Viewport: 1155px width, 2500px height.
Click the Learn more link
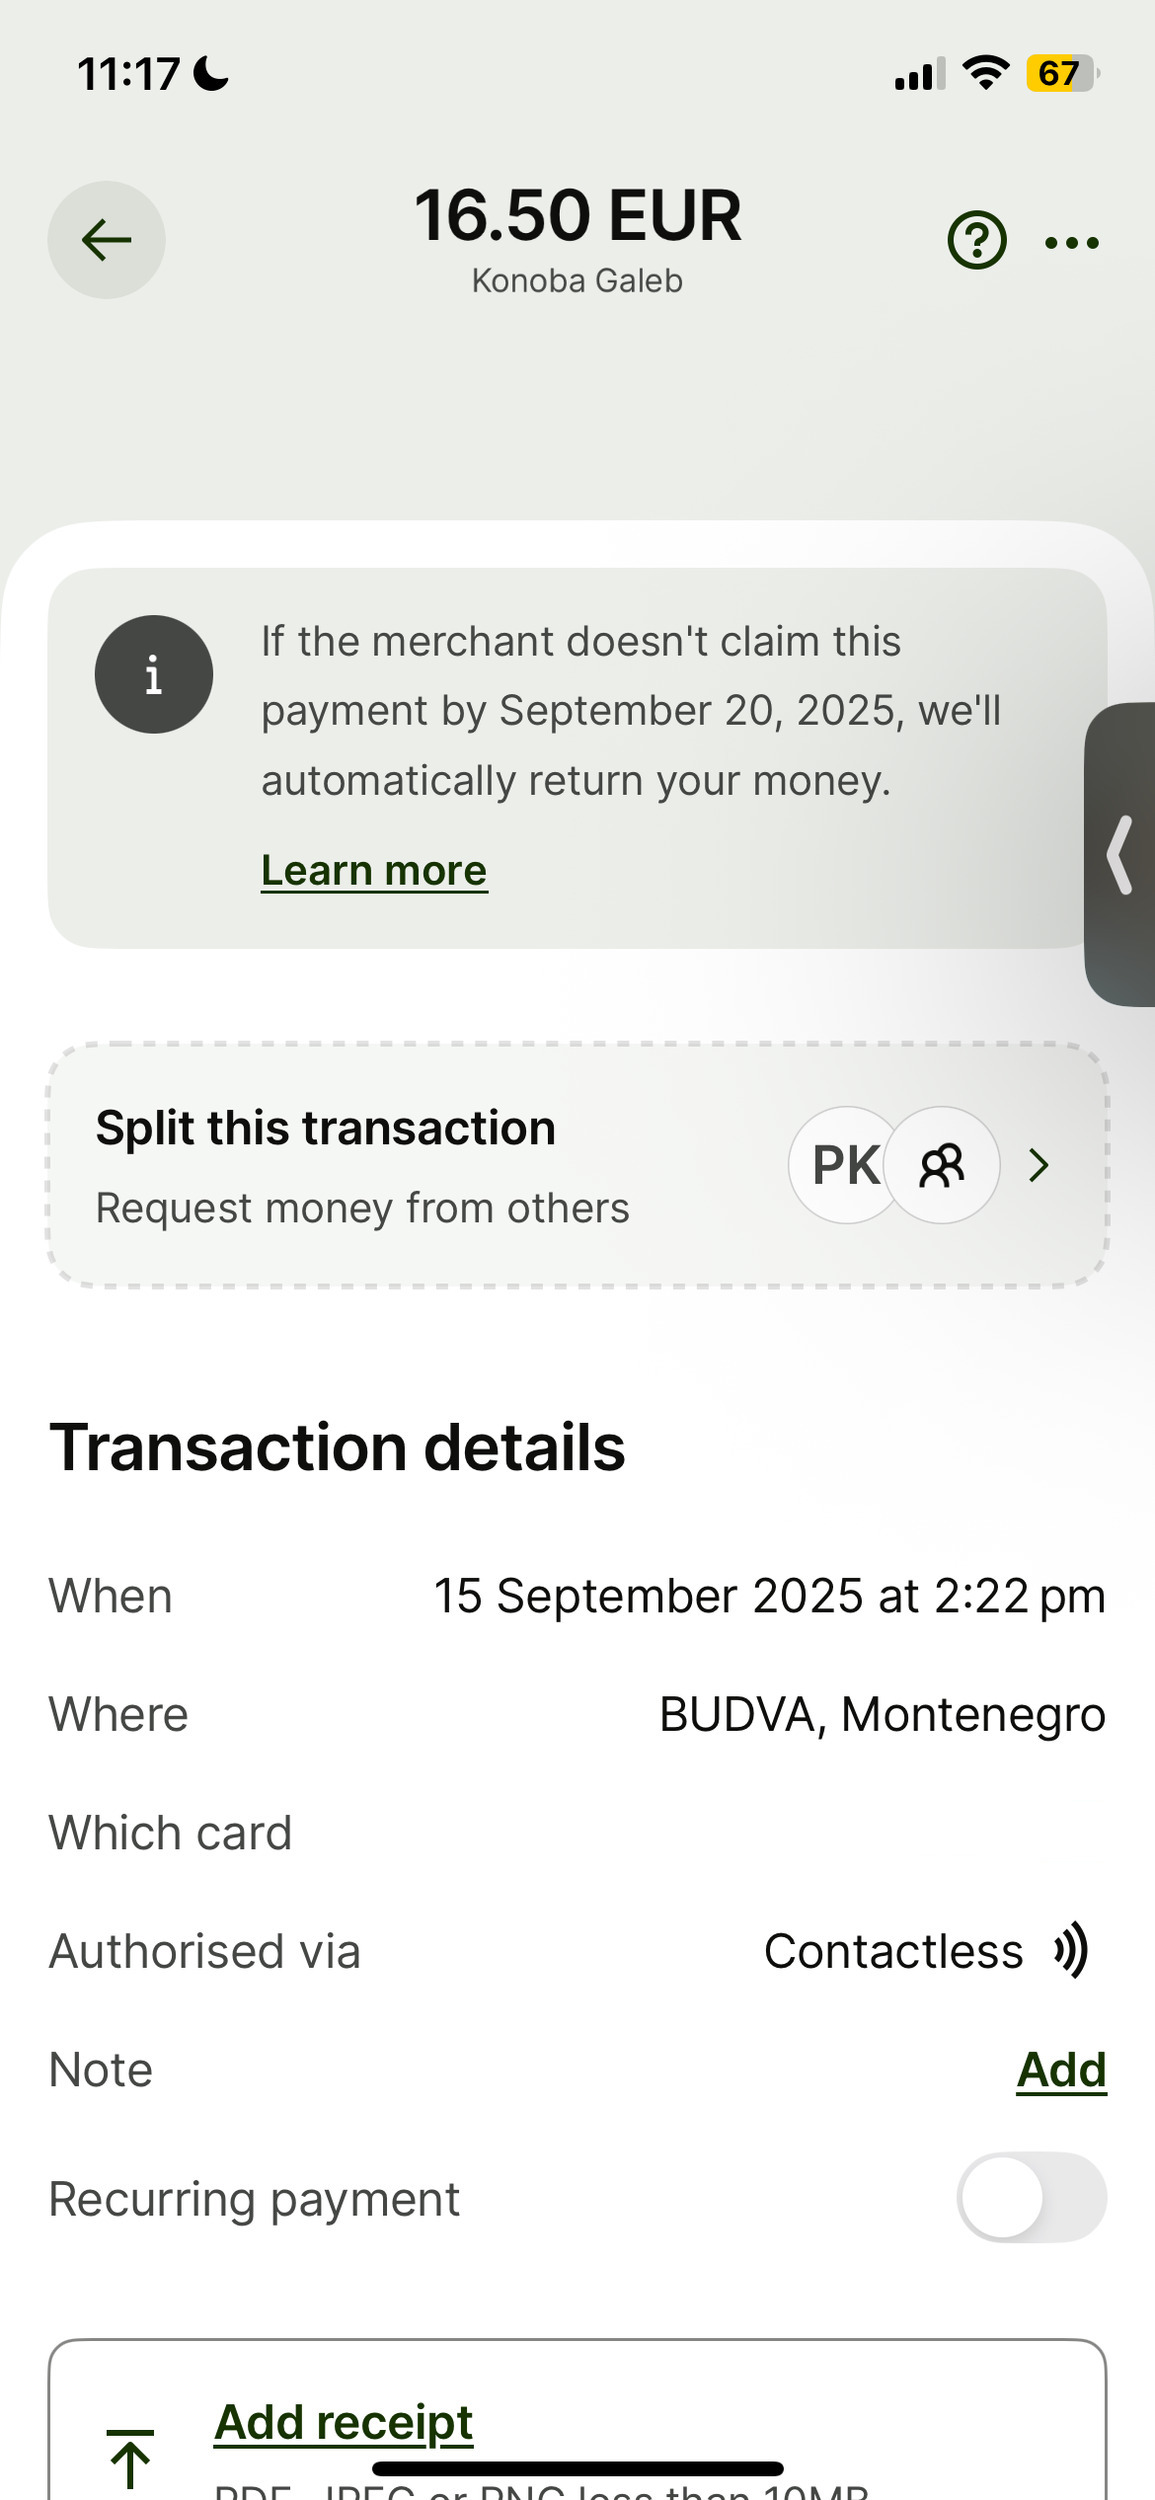tap(374, 870)
